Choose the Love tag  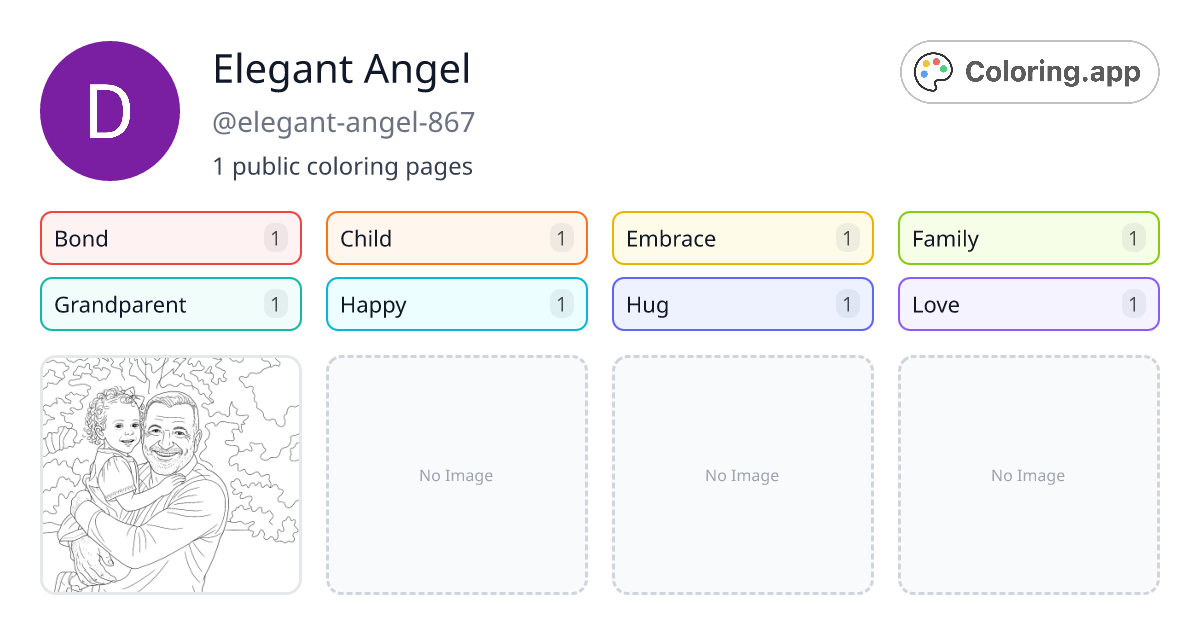(x=1029, y=304)
